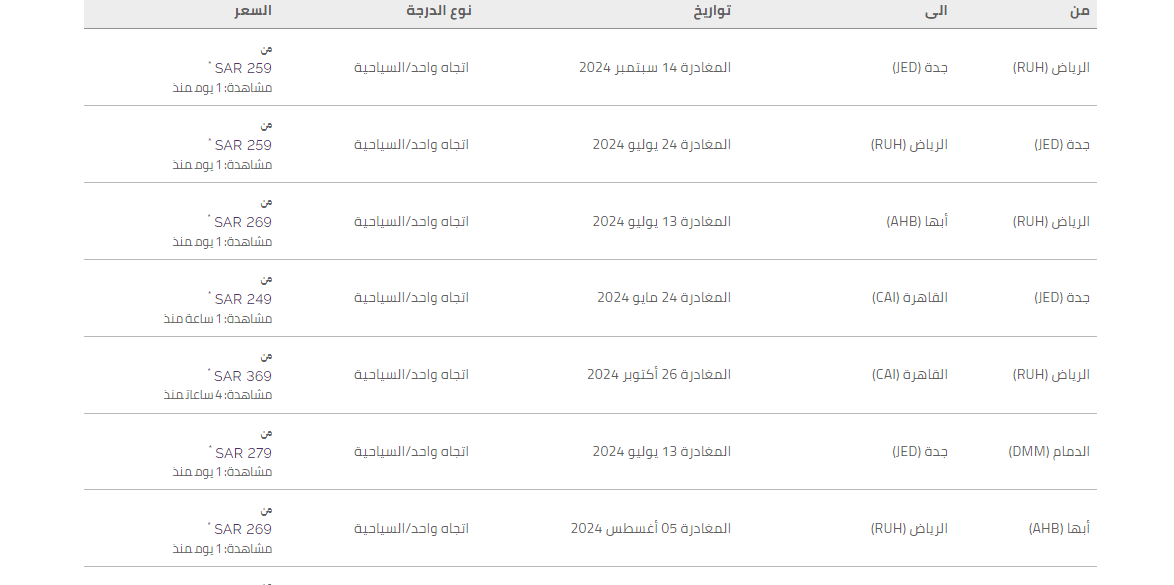Click الرياض (RUH) origin in first row
The width and height of the screenshot is (1174, 585).
point(1051,68)
